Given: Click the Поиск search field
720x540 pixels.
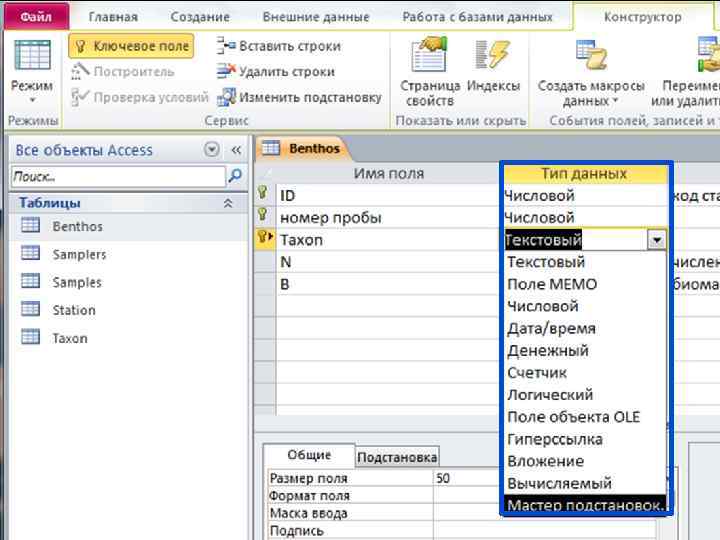Looking at the screenshot, I should coord(118,176).
